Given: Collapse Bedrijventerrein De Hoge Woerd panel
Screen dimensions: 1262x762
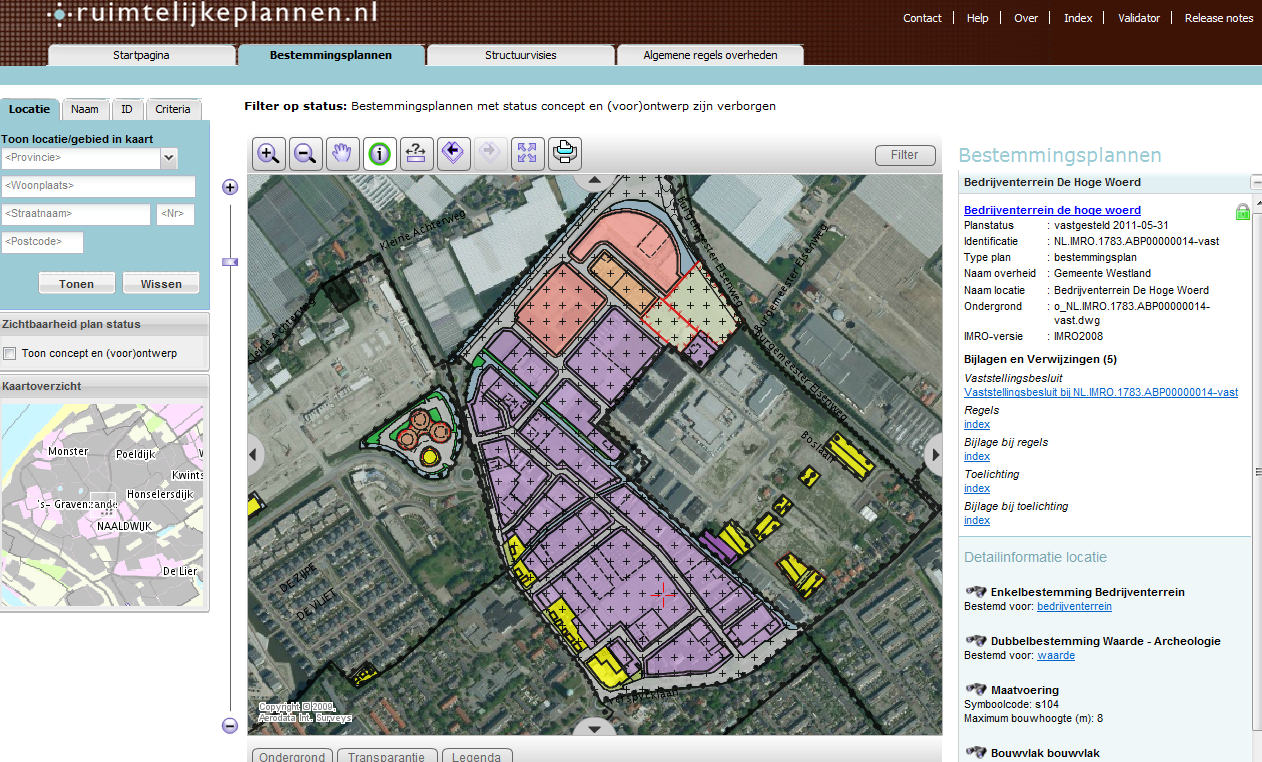Looking at the screenshot, I should click(1256, 182).
